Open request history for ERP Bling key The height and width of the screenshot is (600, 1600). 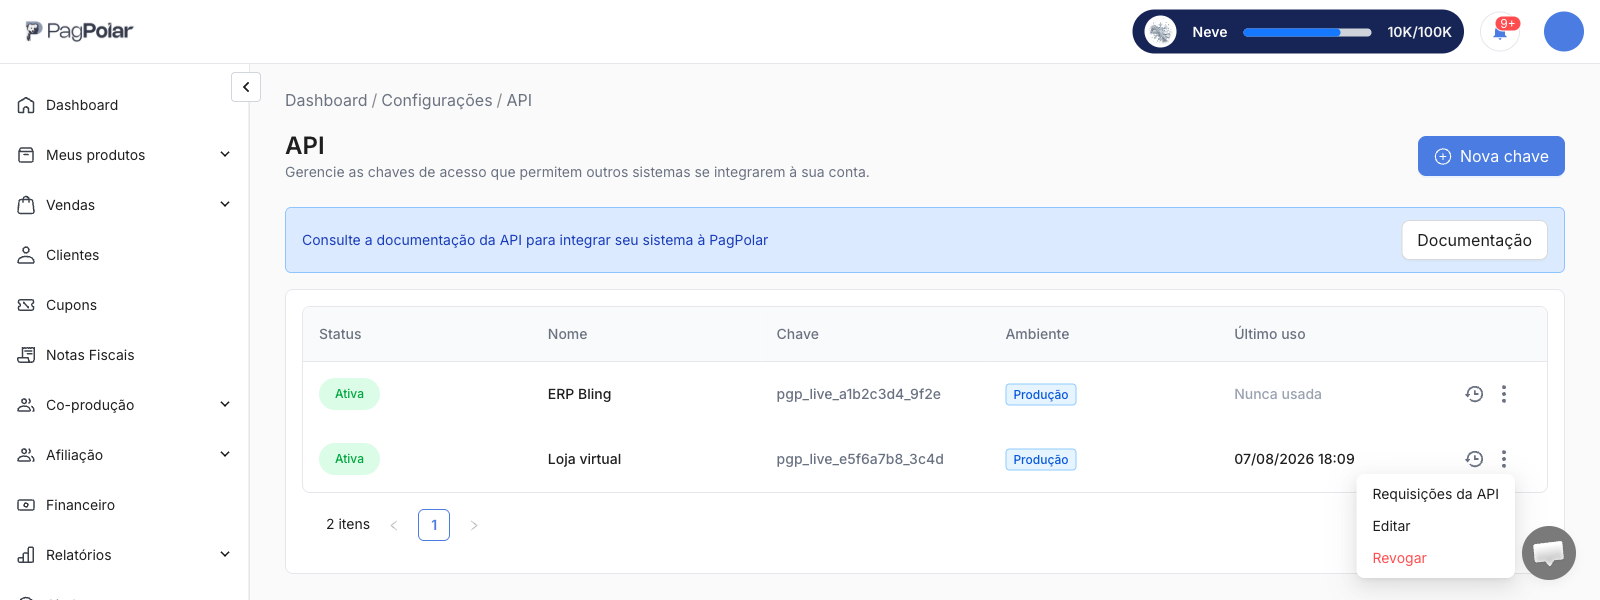1474,394
